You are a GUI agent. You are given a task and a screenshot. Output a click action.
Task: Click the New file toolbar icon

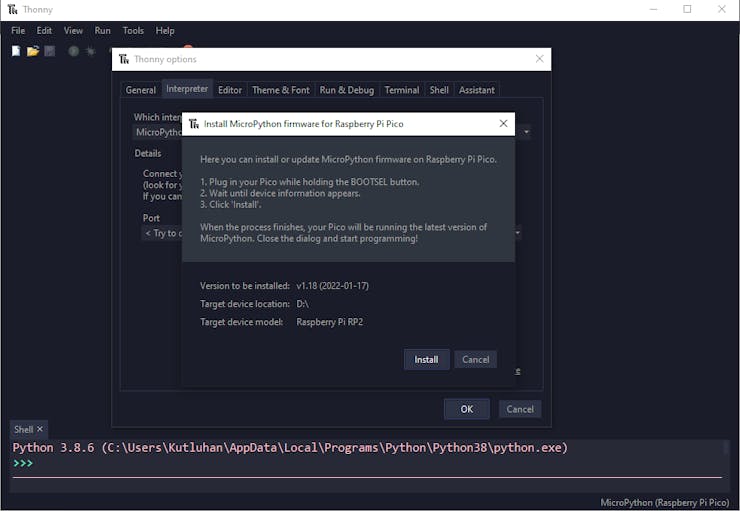coord(16,51)
